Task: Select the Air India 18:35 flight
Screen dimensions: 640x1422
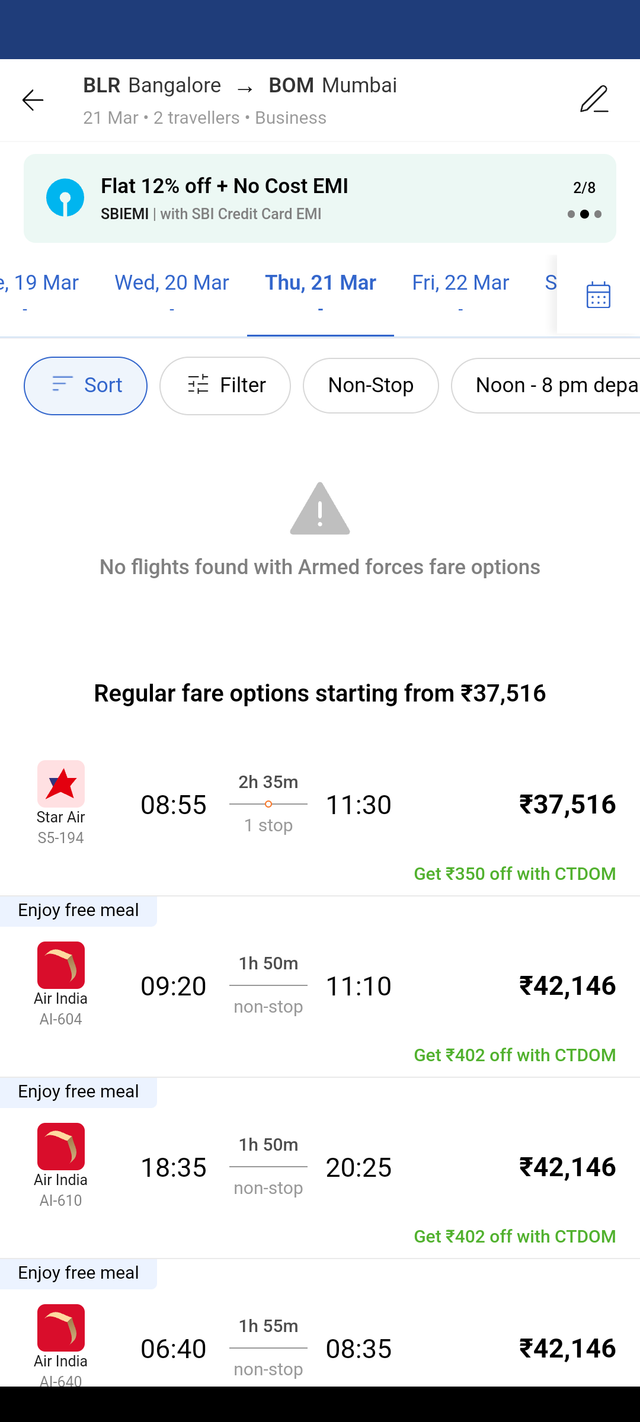Action: point(320,1168)
